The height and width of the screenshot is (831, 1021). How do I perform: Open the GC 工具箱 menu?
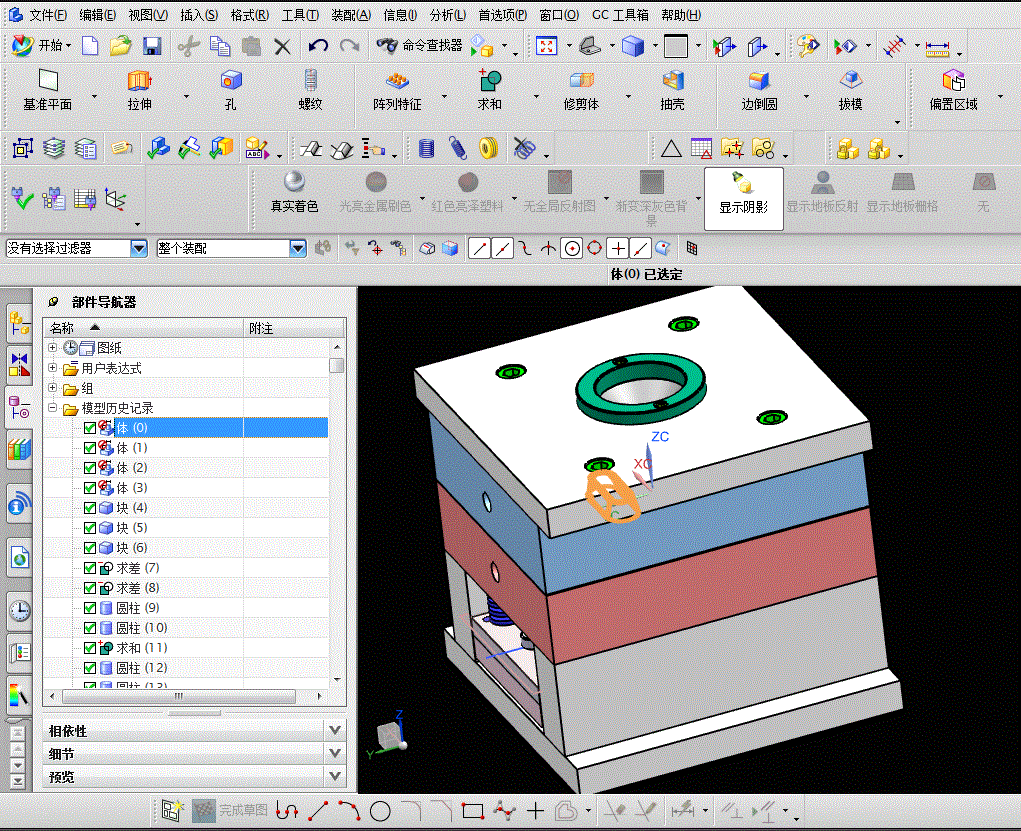pyautogui.click(x=620, y=14)
